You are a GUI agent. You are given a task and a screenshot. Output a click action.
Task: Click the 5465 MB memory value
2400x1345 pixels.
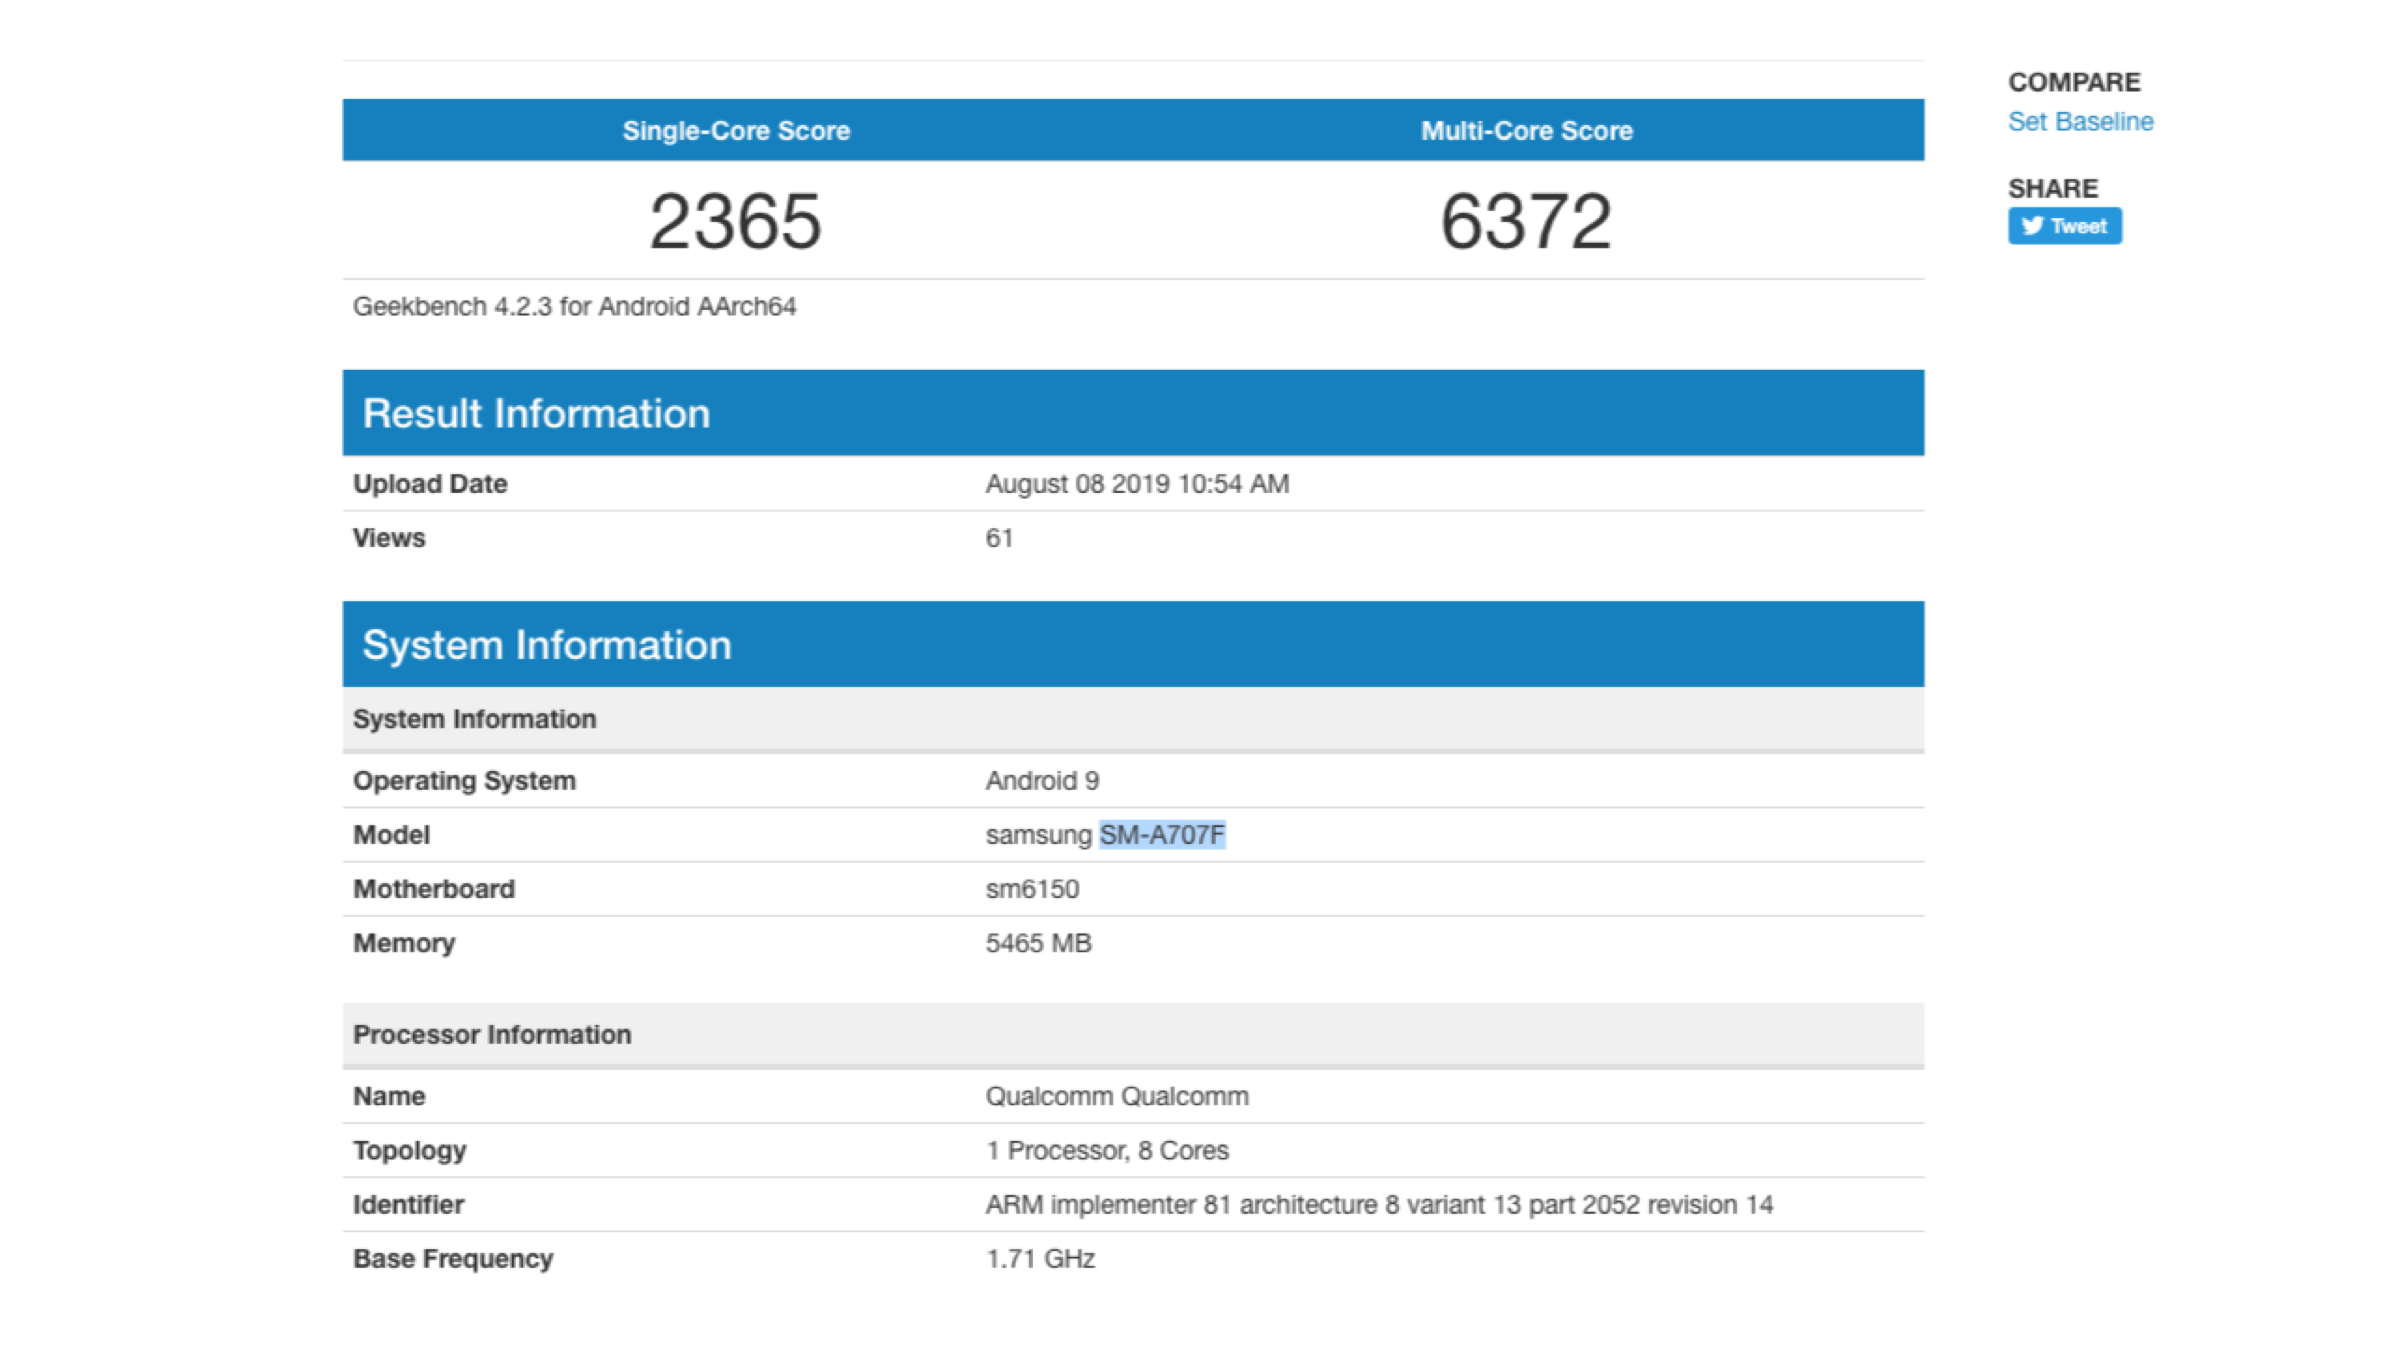click(1038, 943)
